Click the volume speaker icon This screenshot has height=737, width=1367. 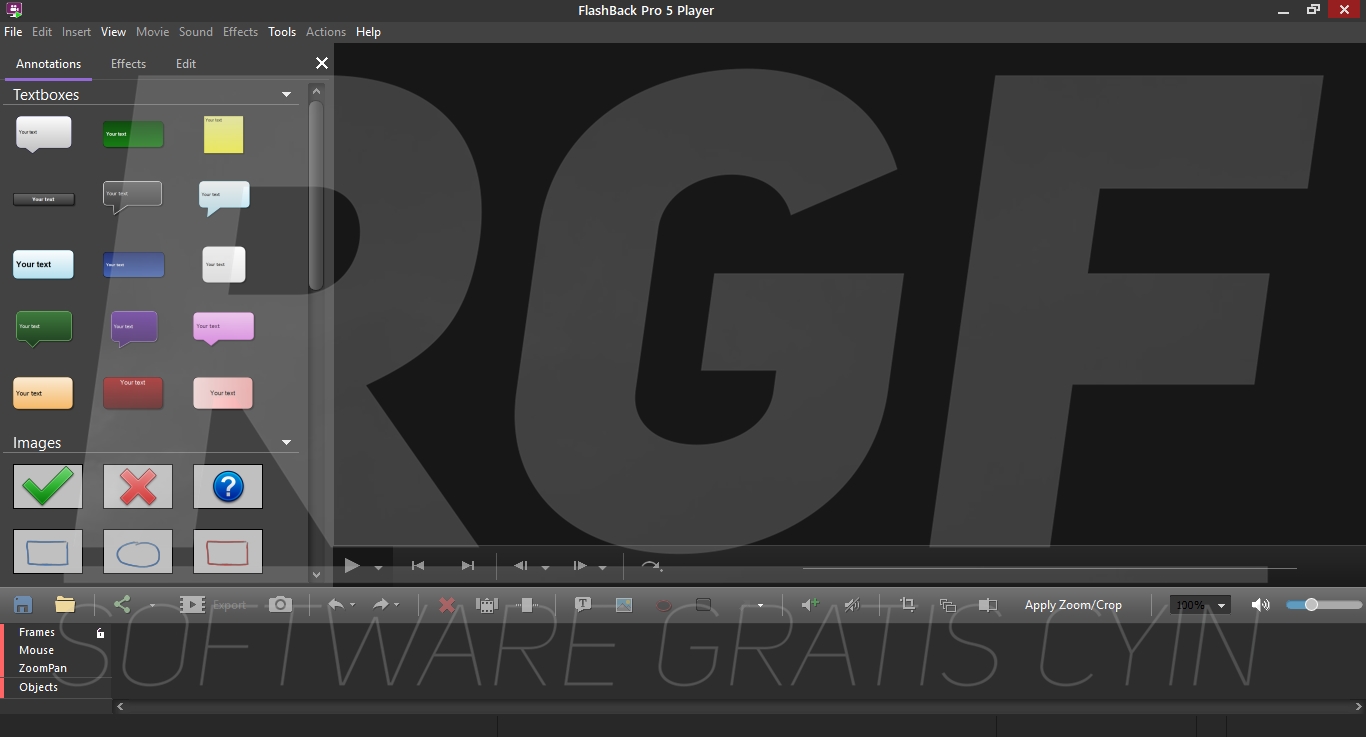point(1260,604)
